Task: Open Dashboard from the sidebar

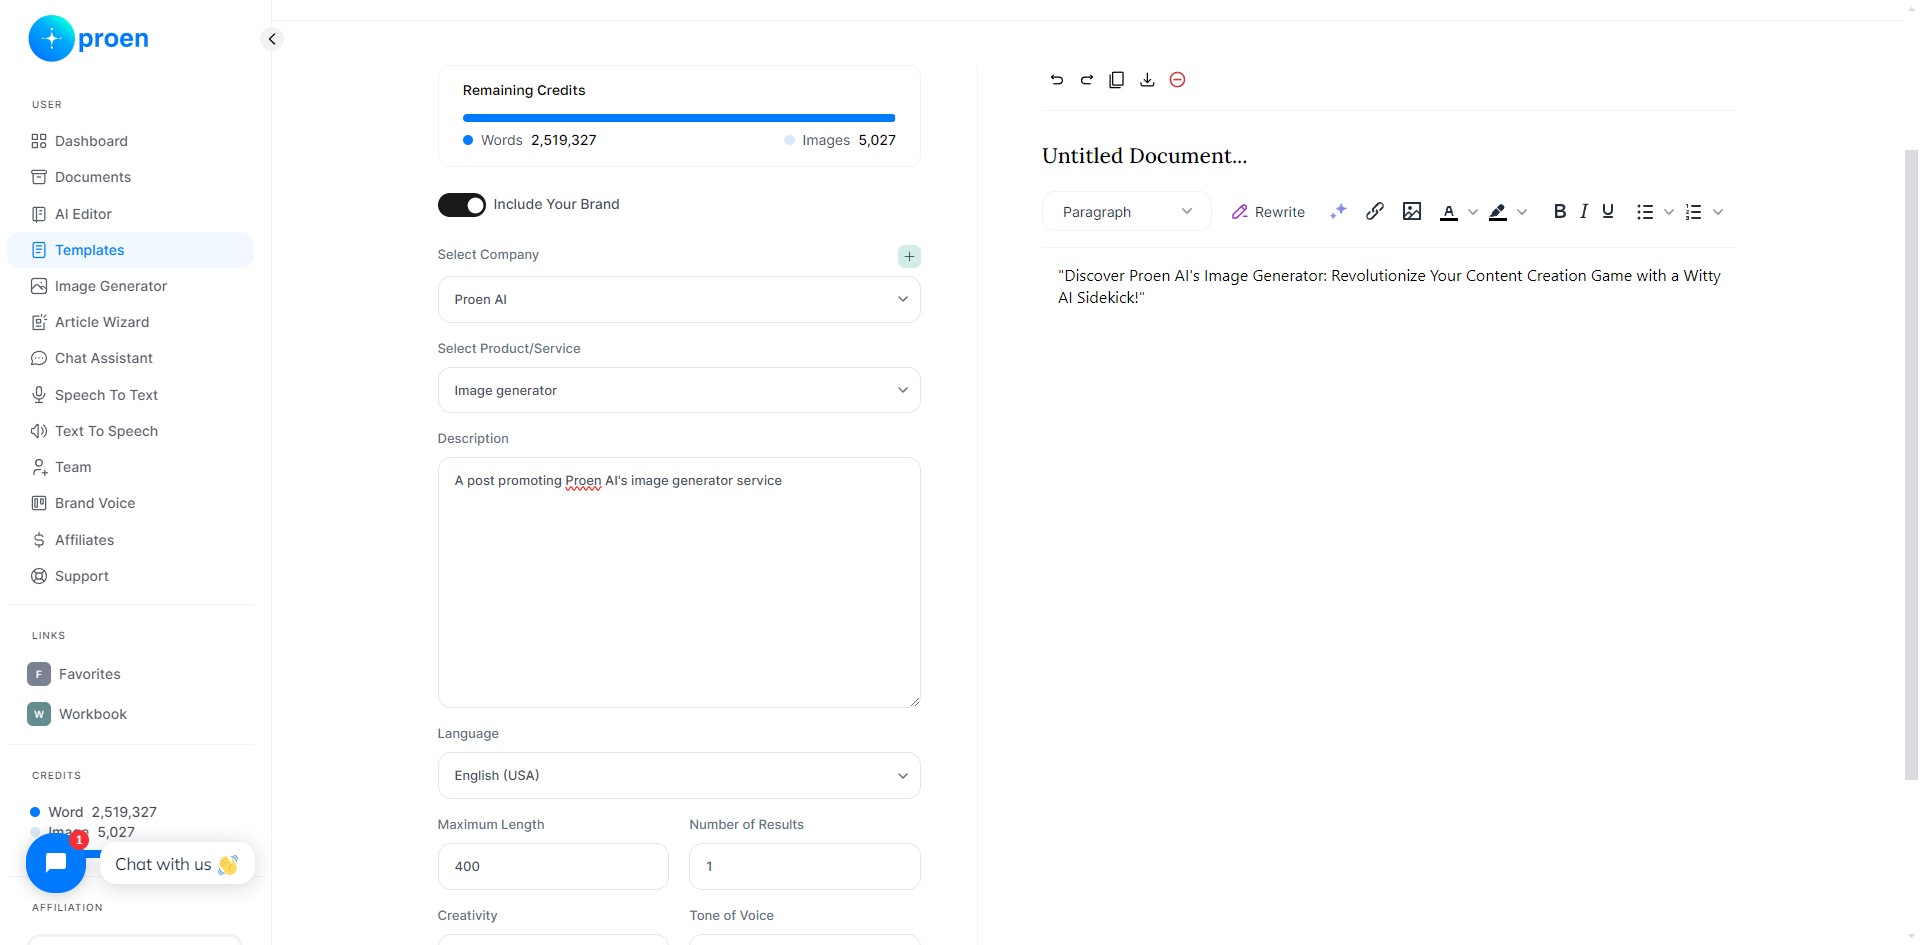Action: tap(130, 141)
